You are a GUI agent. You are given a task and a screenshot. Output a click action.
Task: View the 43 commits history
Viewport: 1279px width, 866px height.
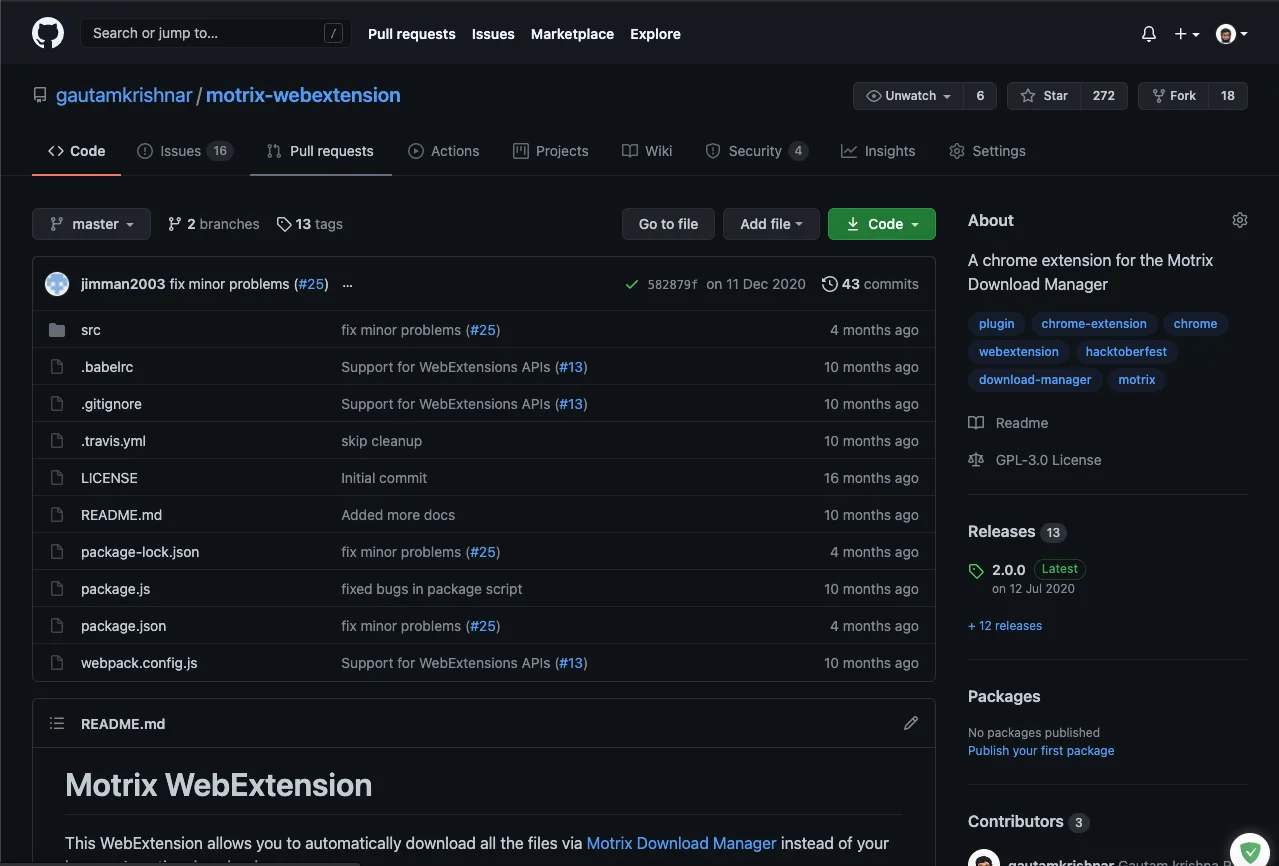tap(870, 284)
